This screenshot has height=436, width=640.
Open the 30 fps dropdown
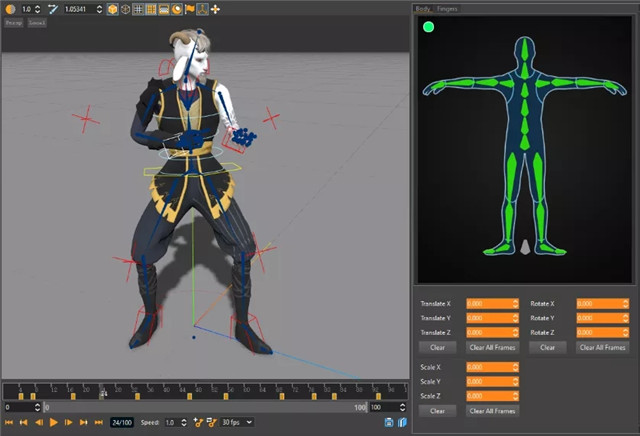[237, 423]
